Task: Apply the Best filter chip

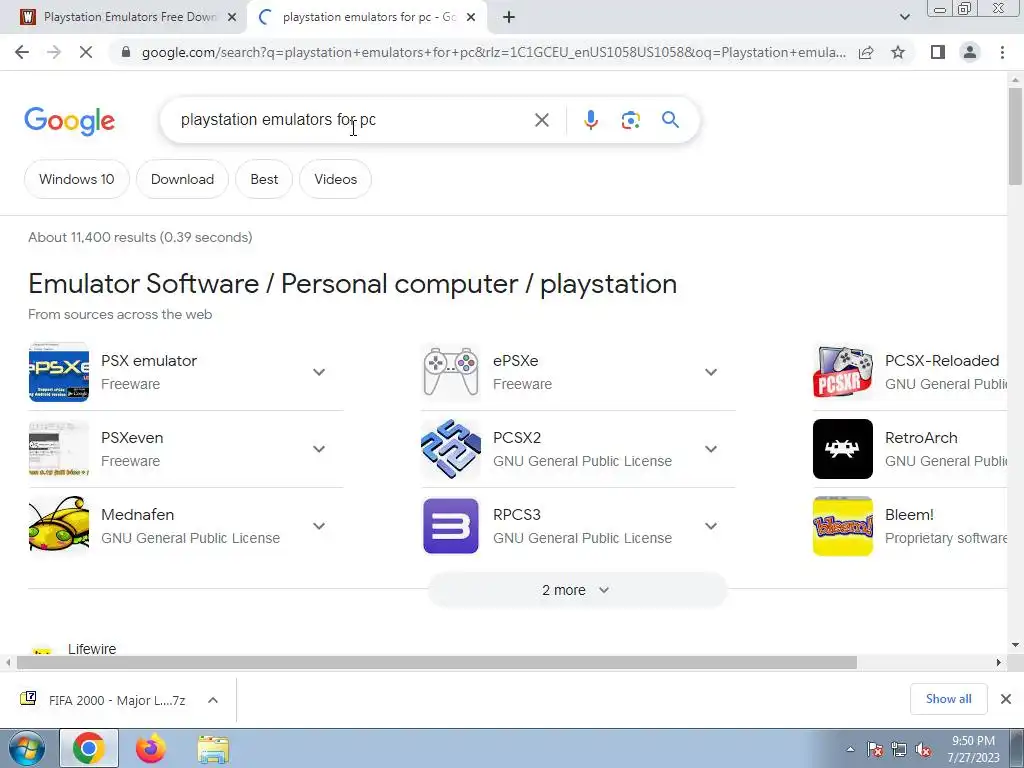Action: [264, 179]
